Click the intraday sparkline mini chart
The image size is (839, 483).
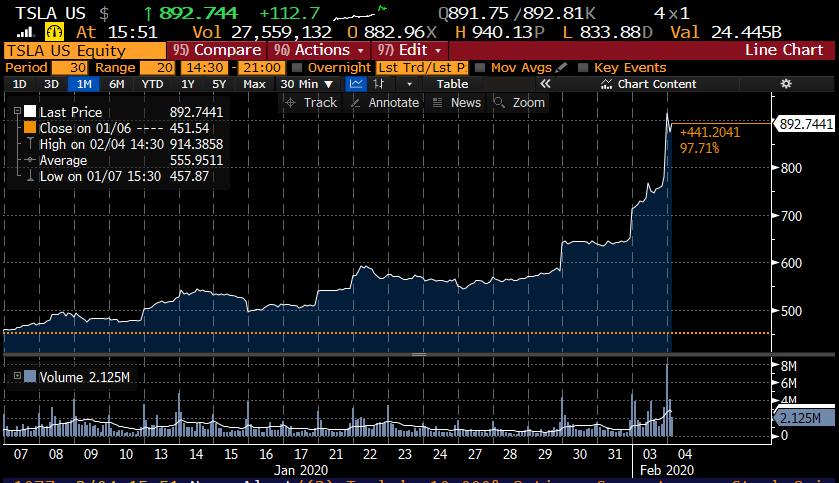point(360,13)
